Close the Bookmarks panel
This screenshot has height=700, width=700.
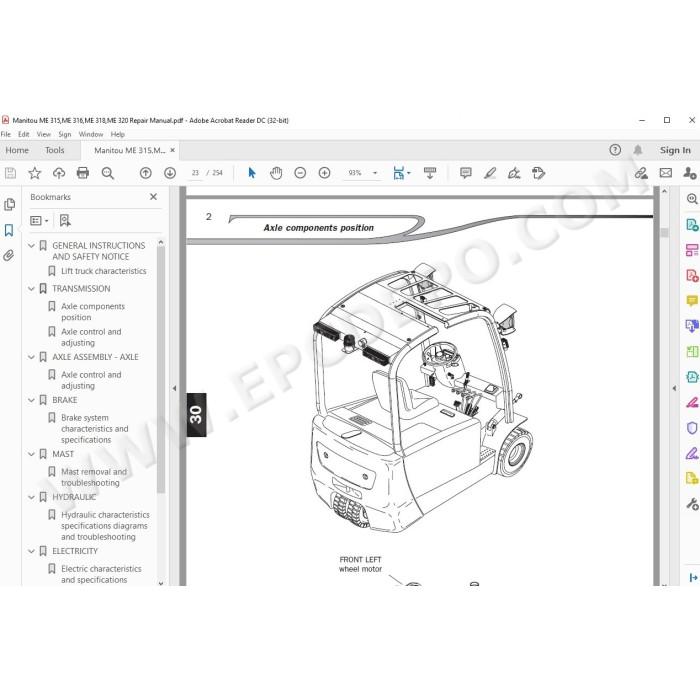153,196
